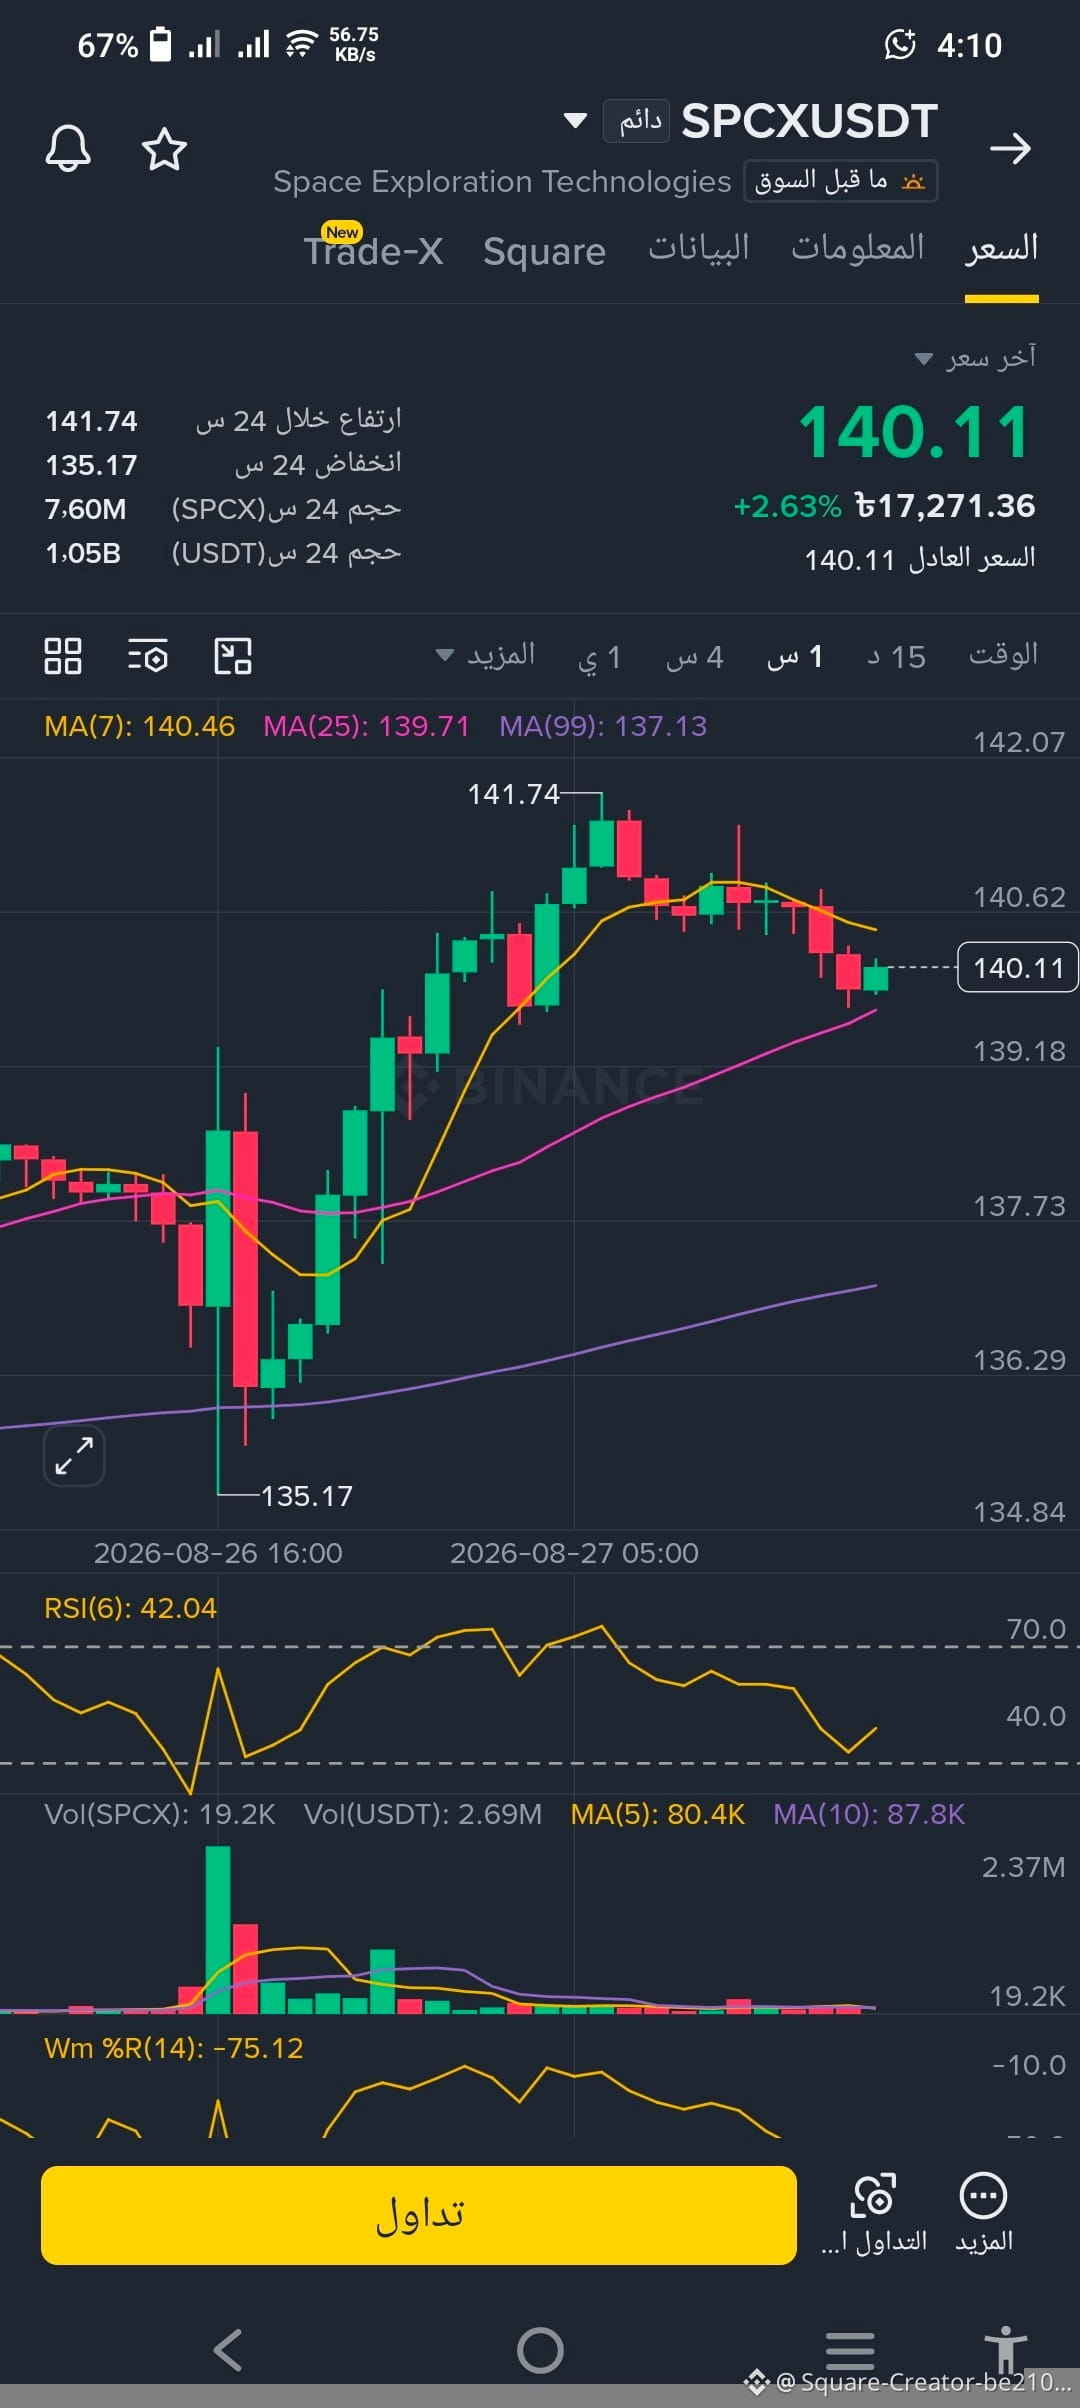This screenshot has height=2408, width=1080.
Task: Open the chart drawing tools icon
Action: point(233,656)
